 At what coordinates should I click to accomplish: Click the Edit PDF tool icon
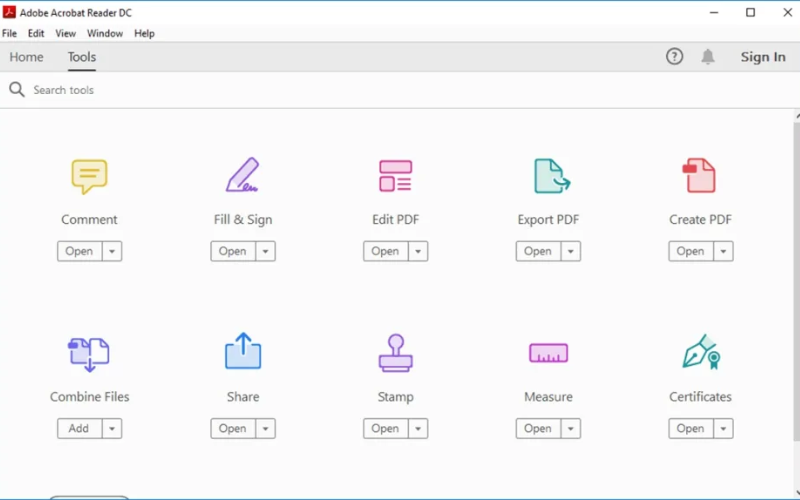tap(395, 176)
